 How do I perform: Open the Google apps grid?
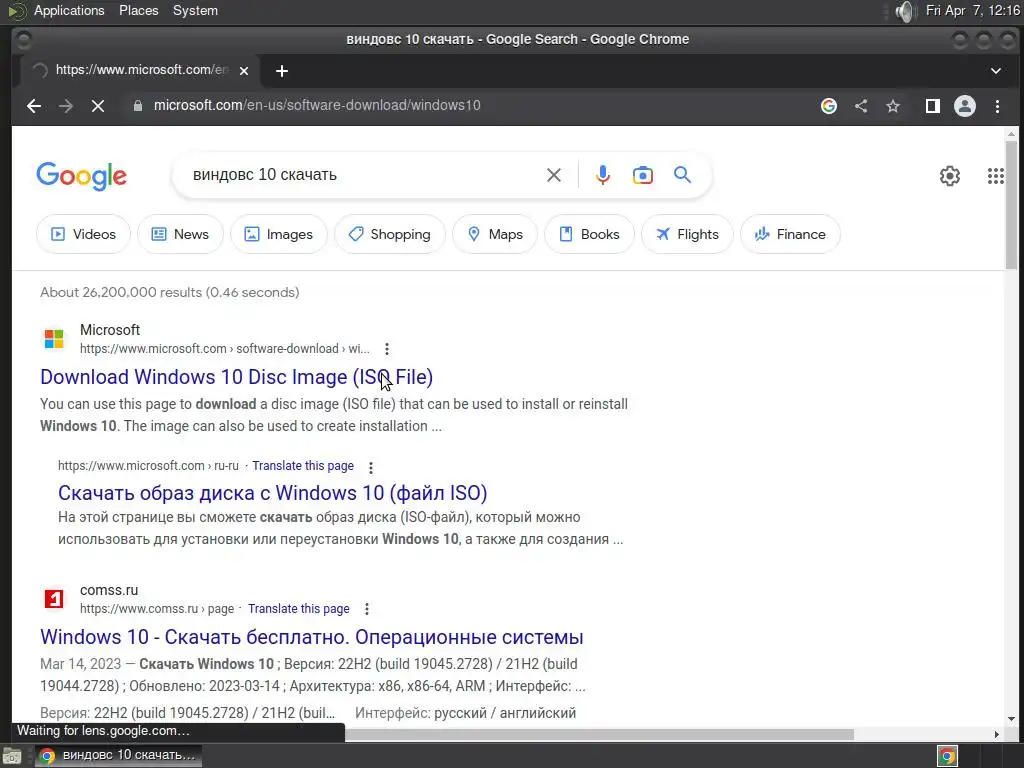(x=996, y=176)
